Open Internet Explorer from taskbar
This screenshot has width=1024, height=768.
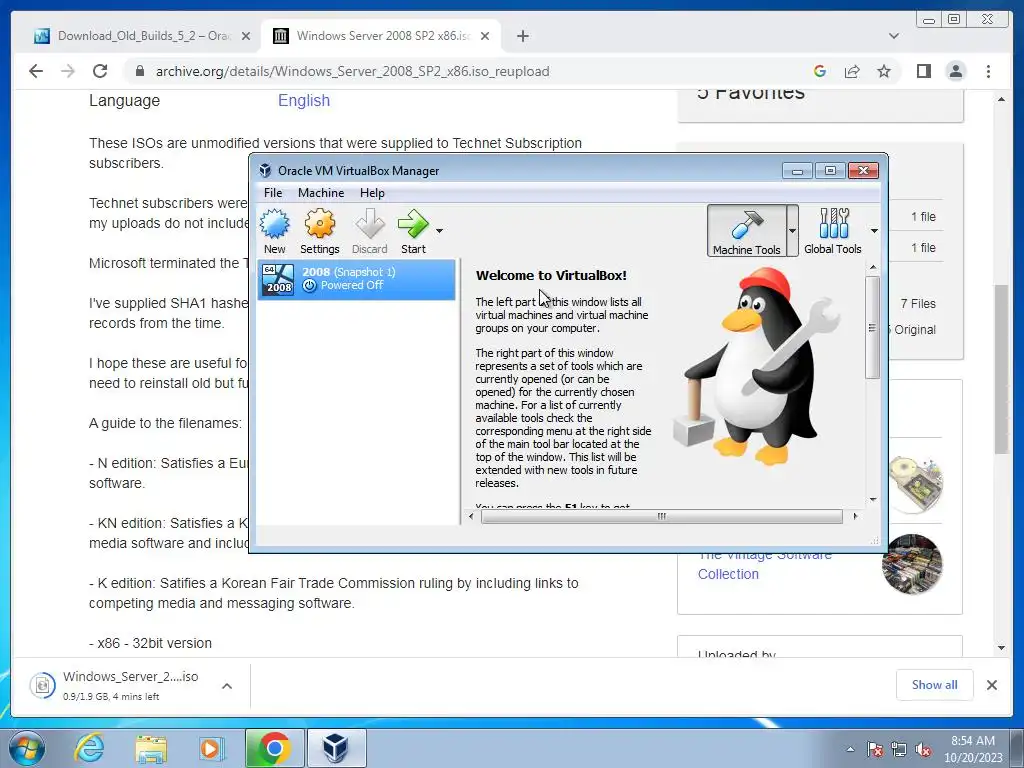click(x=89, y=748)
